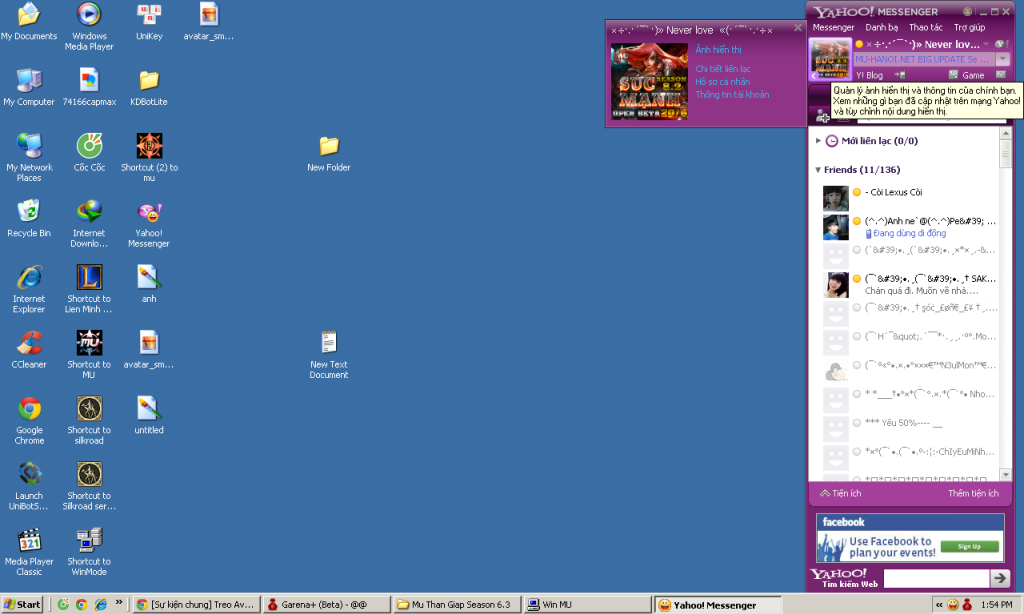Click the add contact icon in Yahoo Messenger
This screenshot has width=1024, height=614.
point(822,117)
